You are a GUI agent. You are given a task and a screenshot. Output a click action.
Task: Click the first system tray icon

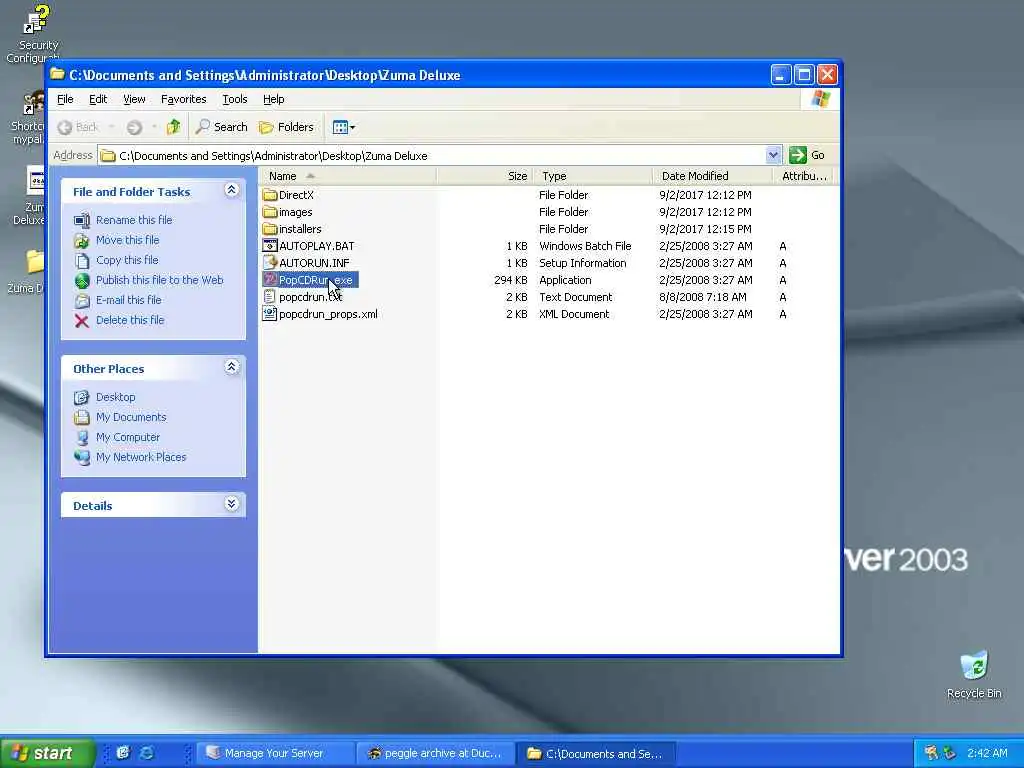pos(931,753)
